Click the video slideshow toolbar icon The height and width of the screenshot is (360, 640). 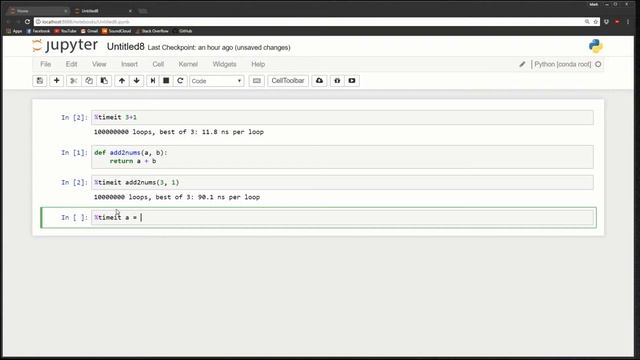(352, 81)
